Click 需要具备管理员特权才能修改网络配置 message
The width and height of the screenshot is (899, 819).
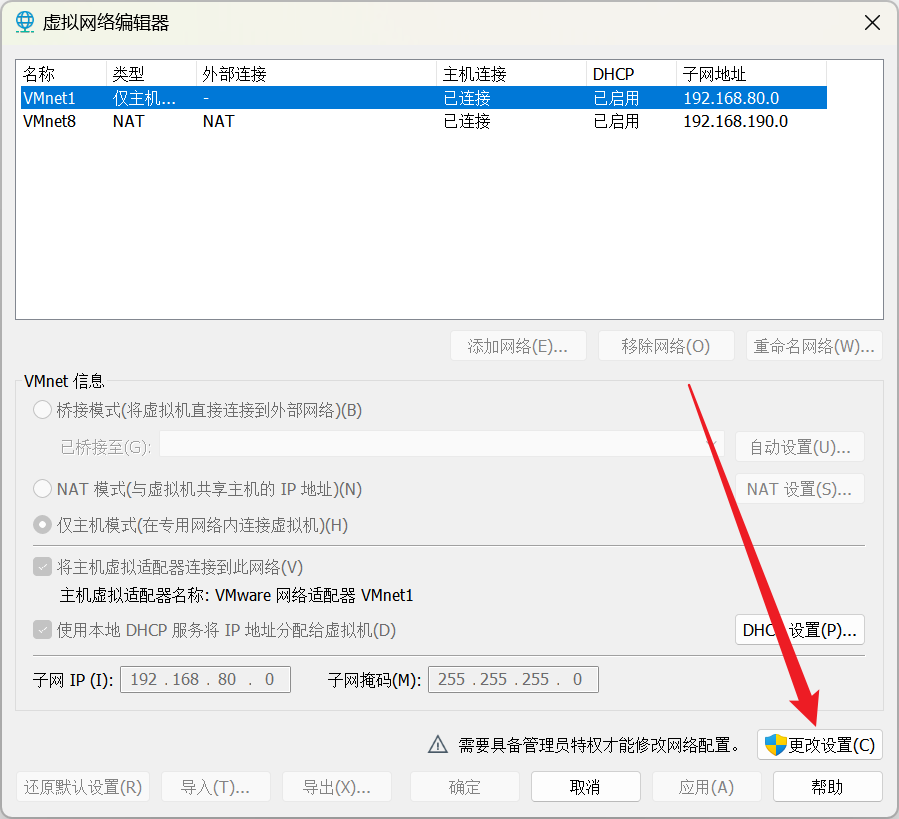[600, 745]
